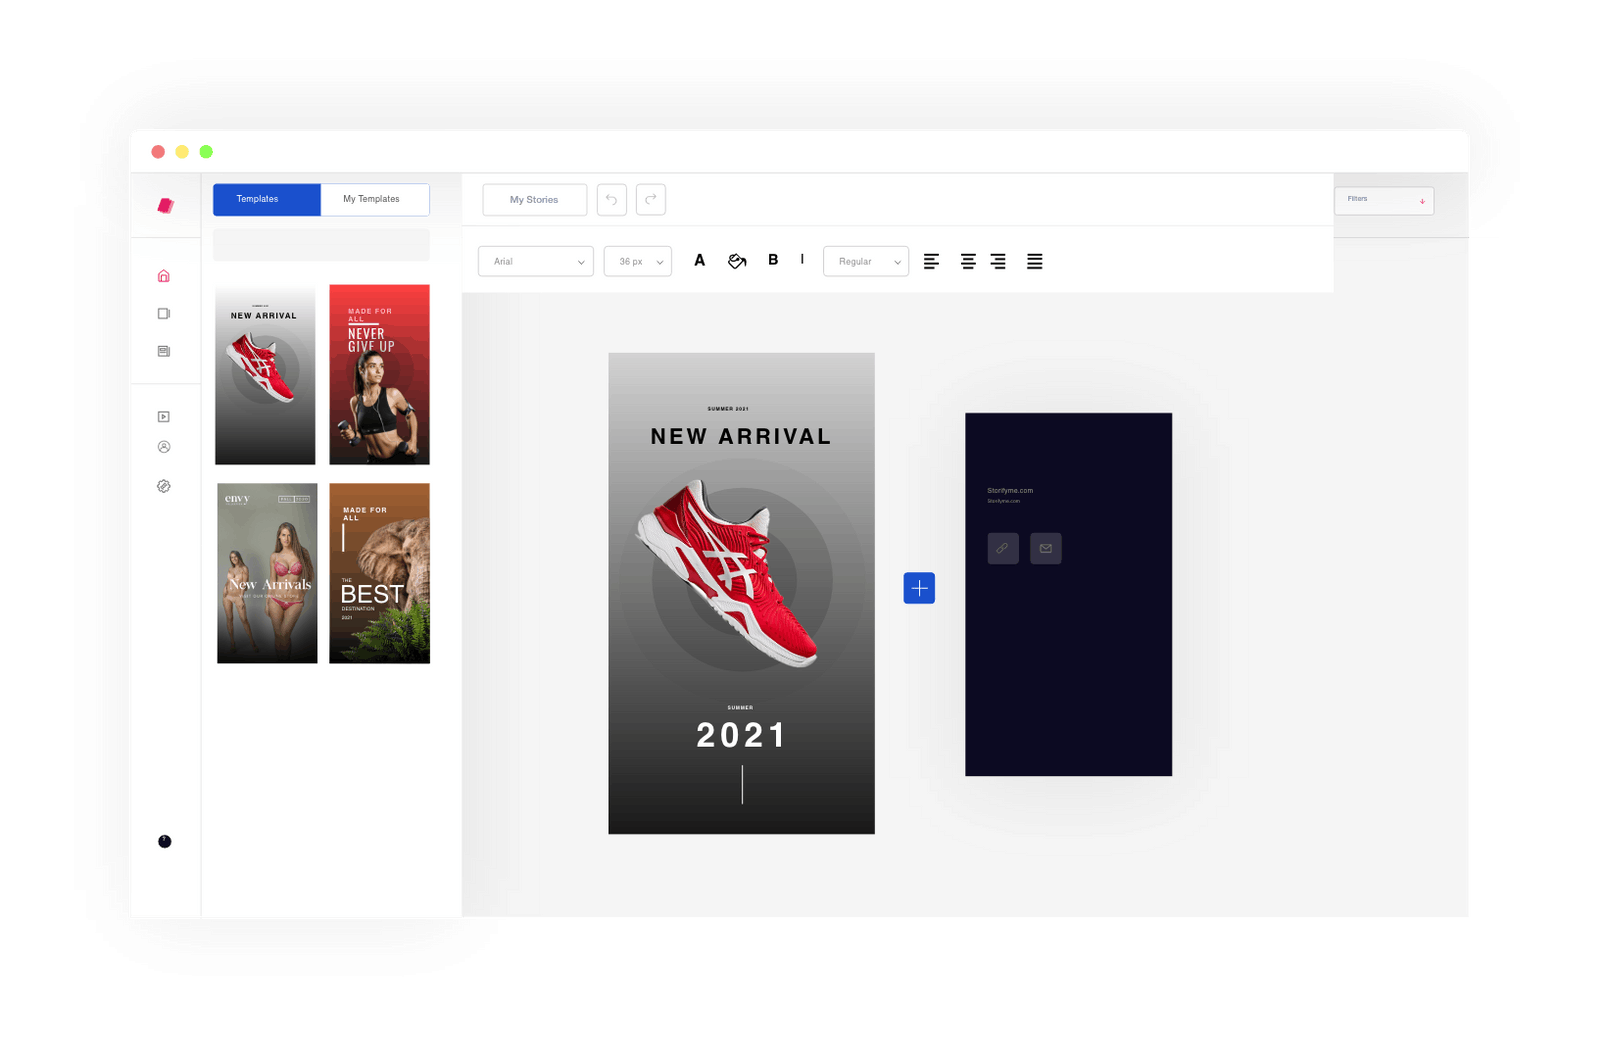Select the link icon on dark story preview
Viewport: 1600px width, 1051px height.
pyautogui.click(x=1002, y=548)
